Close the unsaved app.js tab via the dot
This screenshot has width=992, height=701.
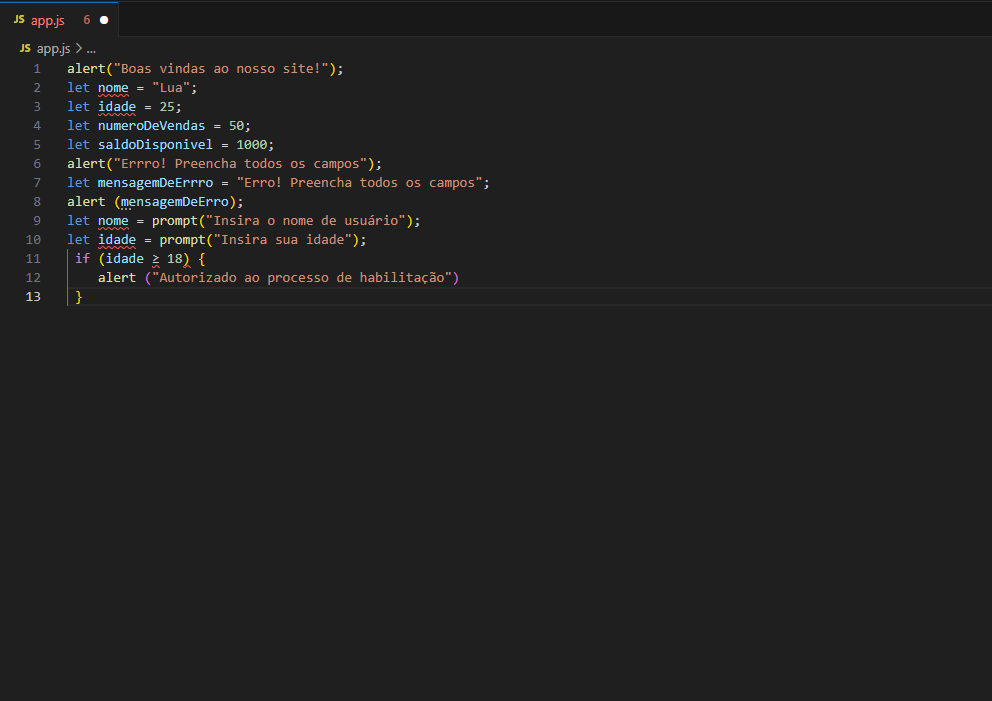click(x=104, y=20)
